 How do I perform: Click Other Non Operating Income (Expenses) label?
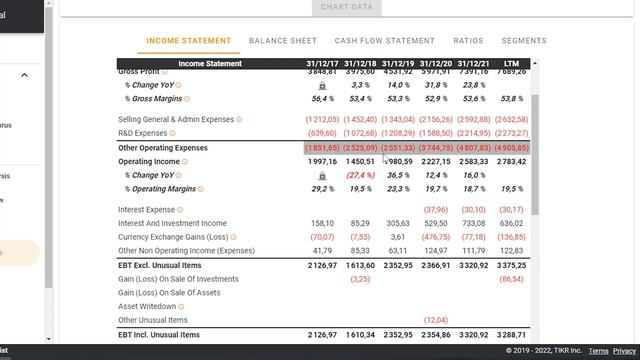click(x=187, y=251)
